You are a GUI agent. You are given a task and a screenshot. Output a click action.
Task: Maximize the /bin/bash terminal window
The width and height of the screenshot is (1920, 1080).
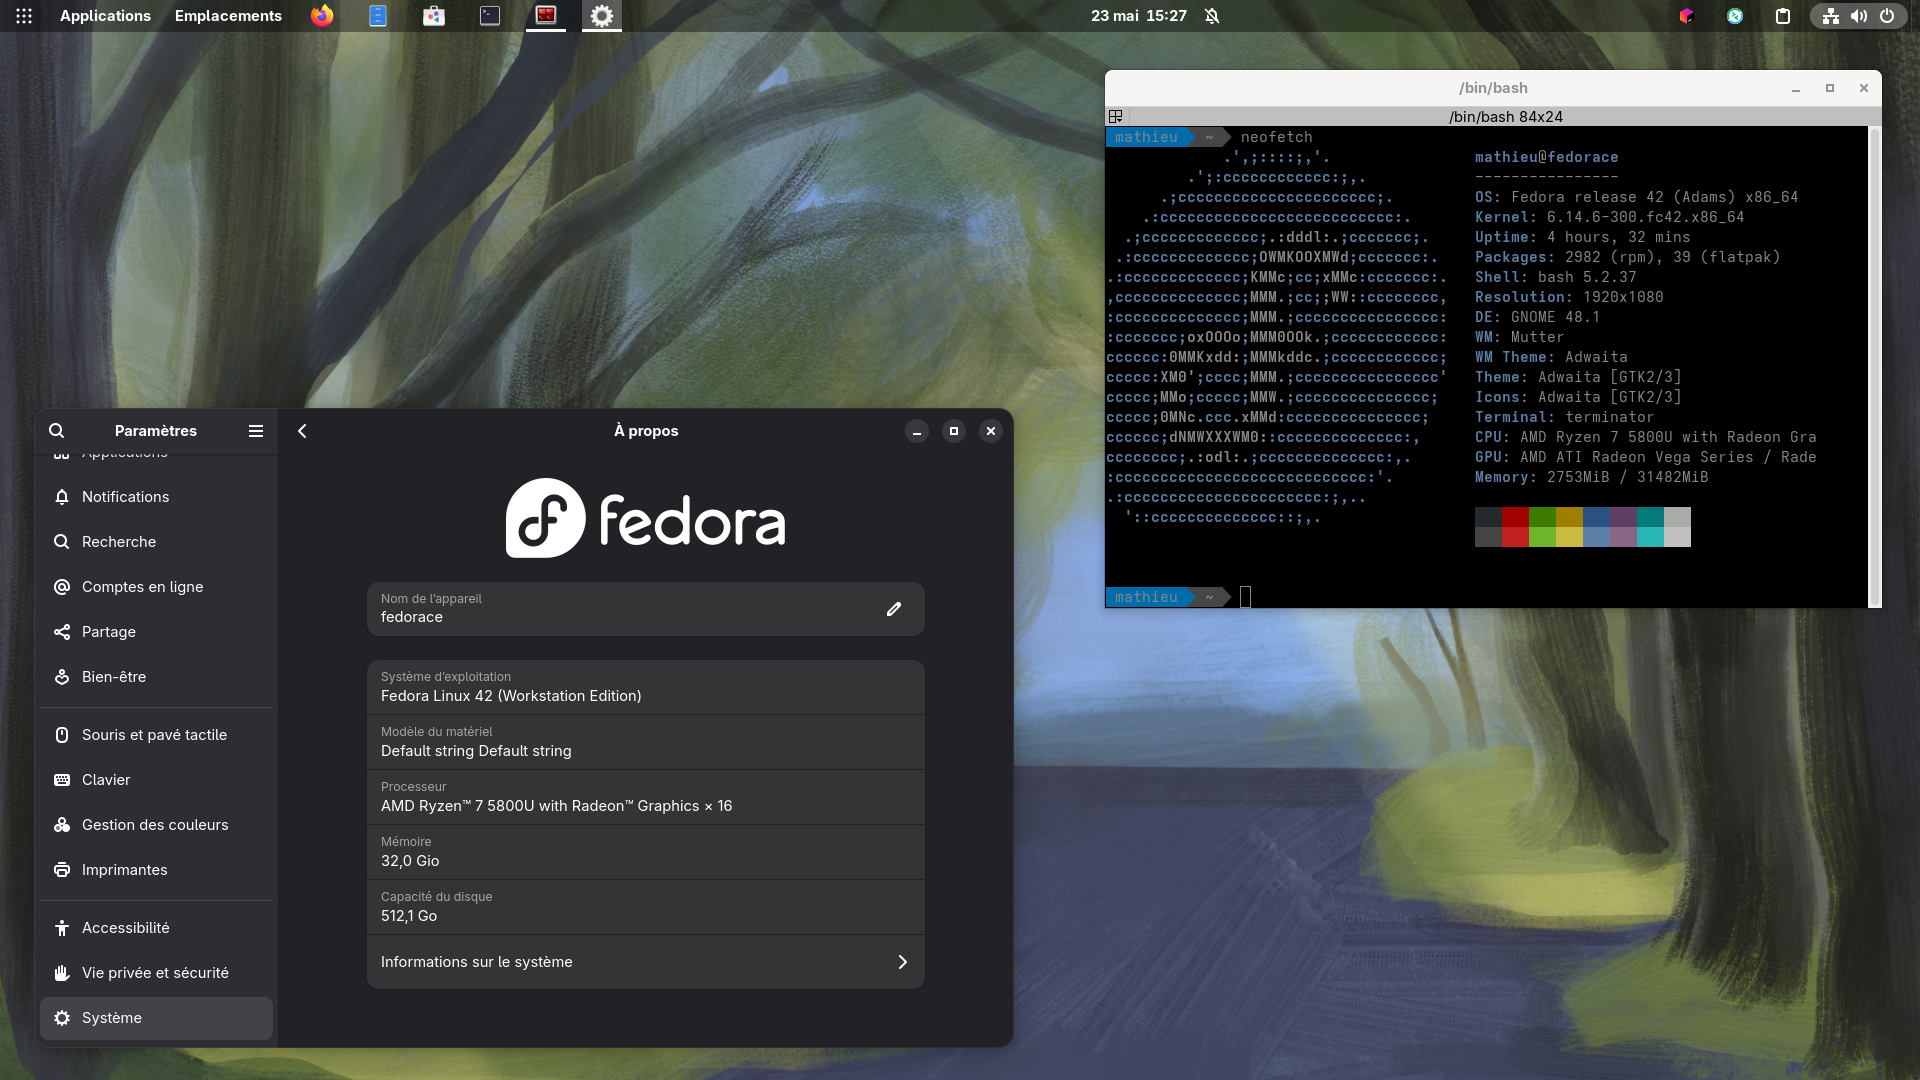click(1830, 88)
